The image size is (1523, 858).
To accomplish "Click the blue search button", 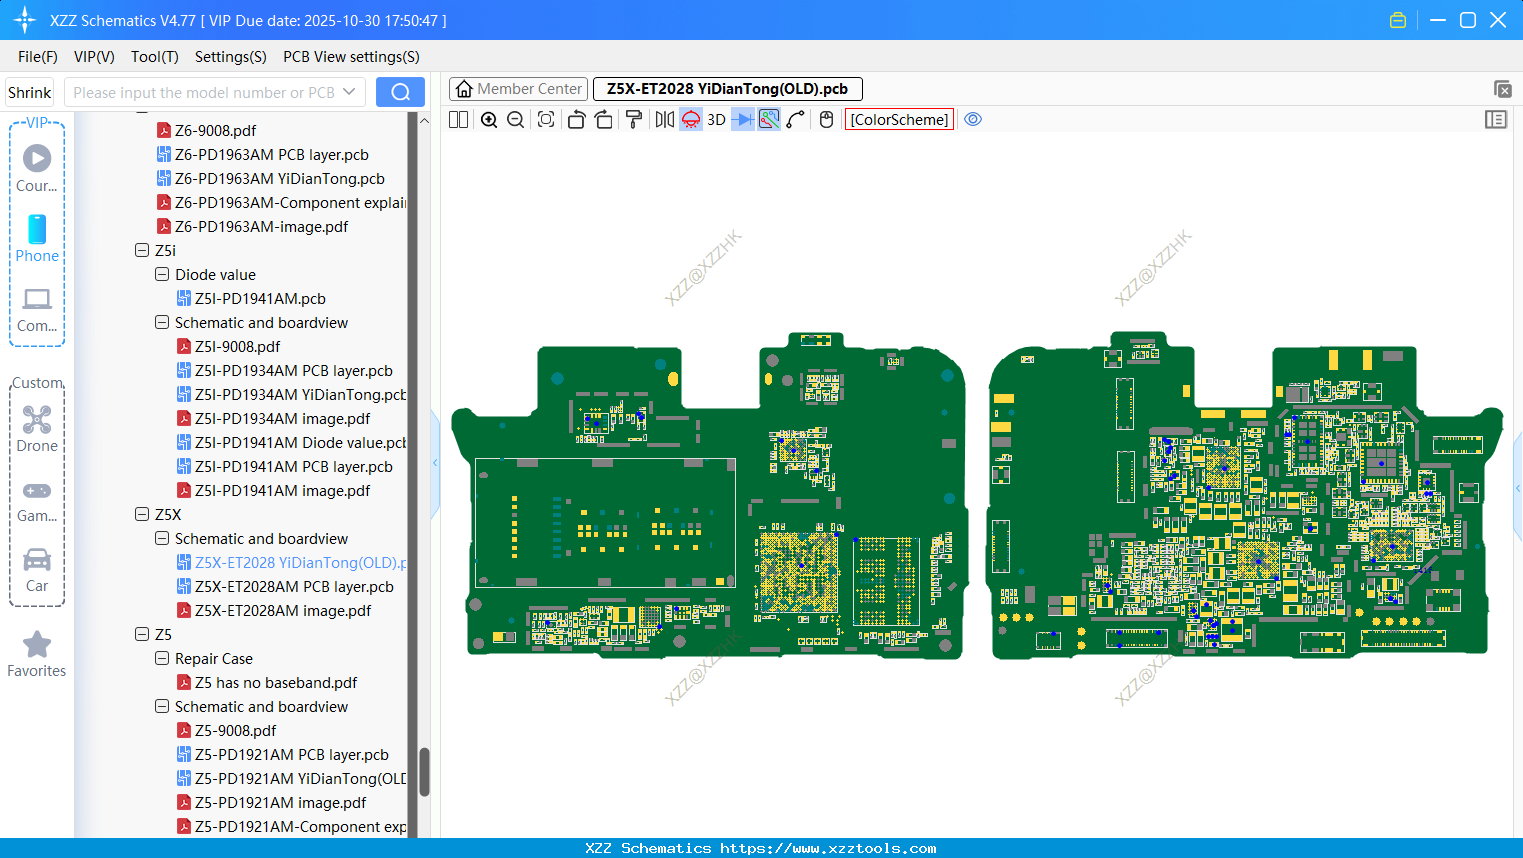I will [x=400, y=92].
